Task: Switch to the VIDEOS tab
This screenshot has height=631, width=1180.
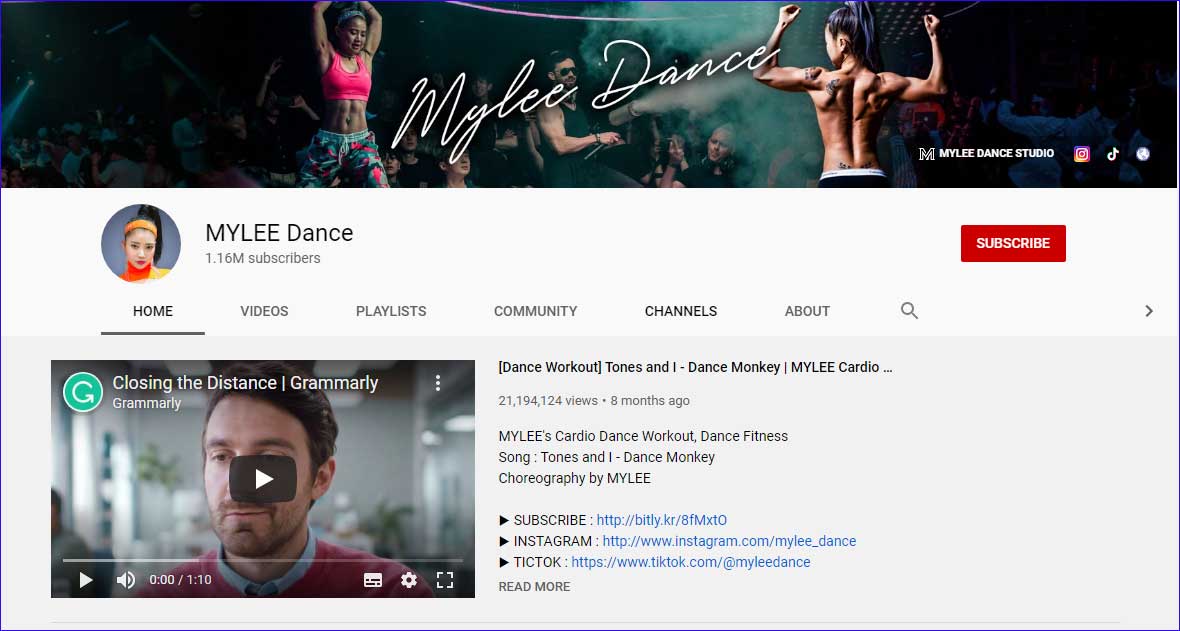Action: click(264, 311)
